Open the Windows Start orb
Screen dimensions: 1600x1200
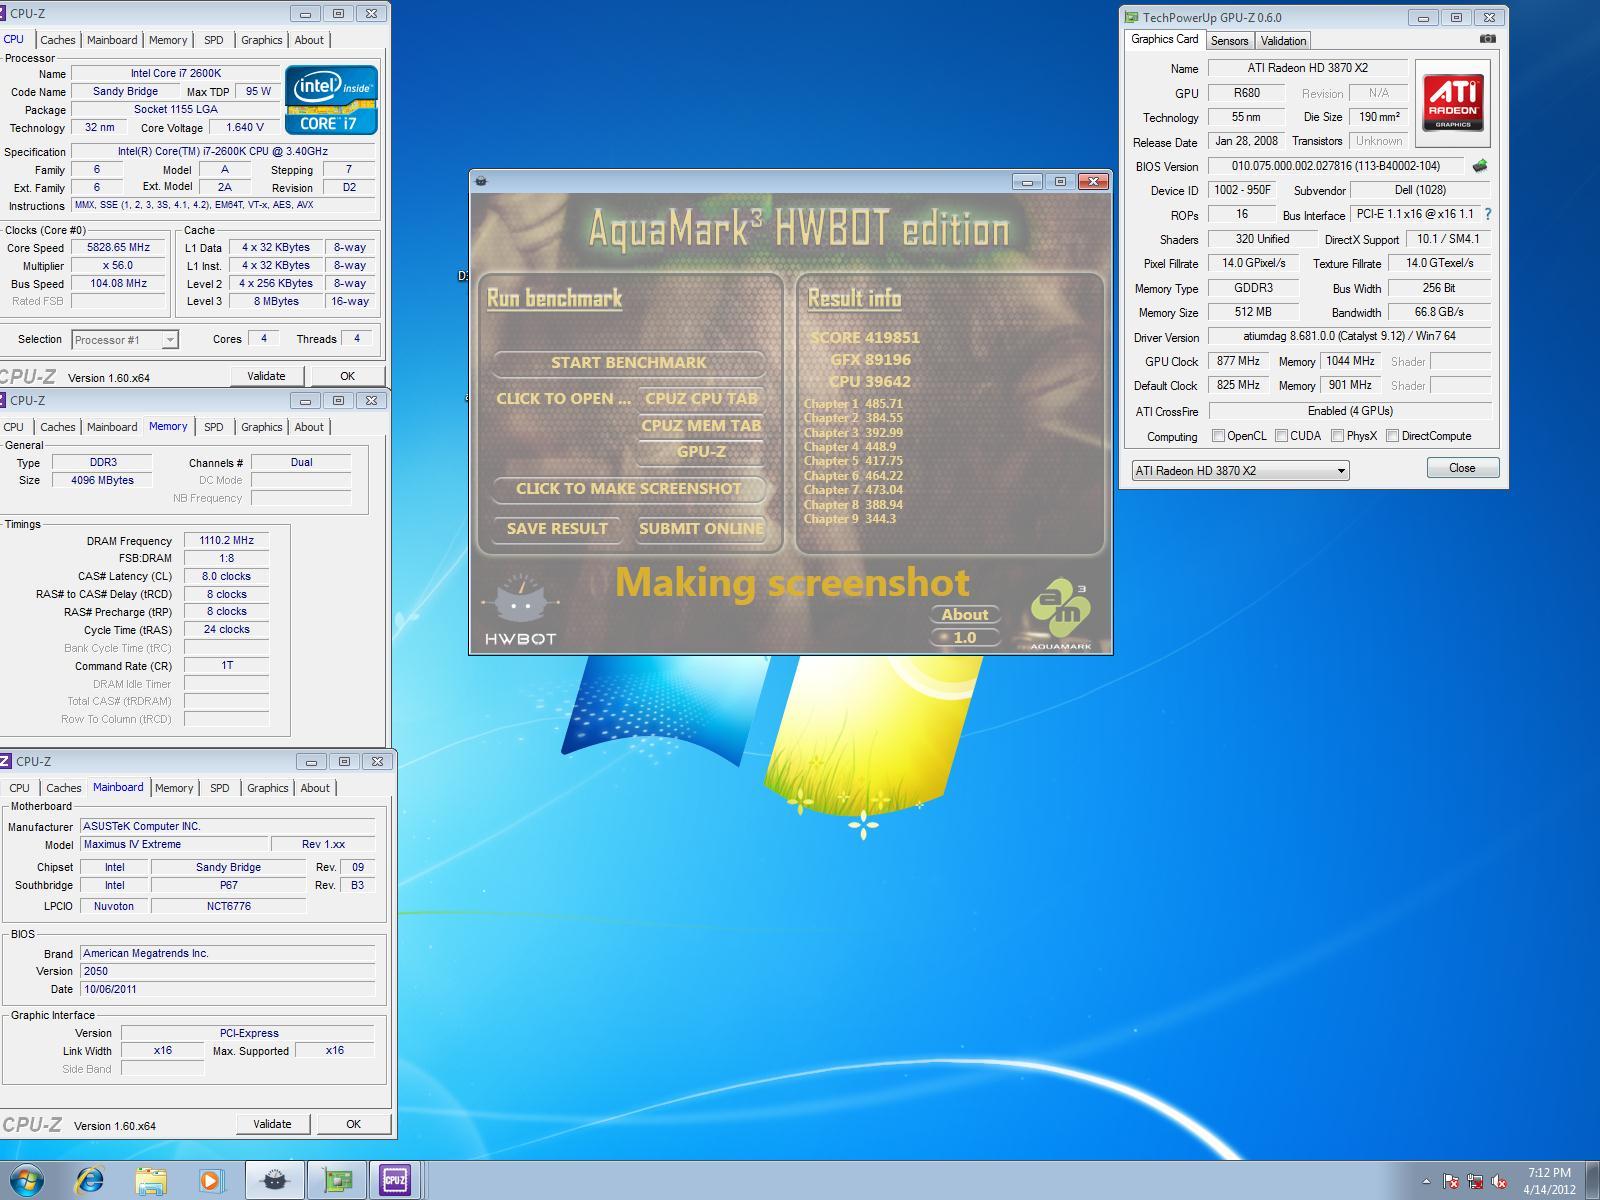(x=26, y=1181)
